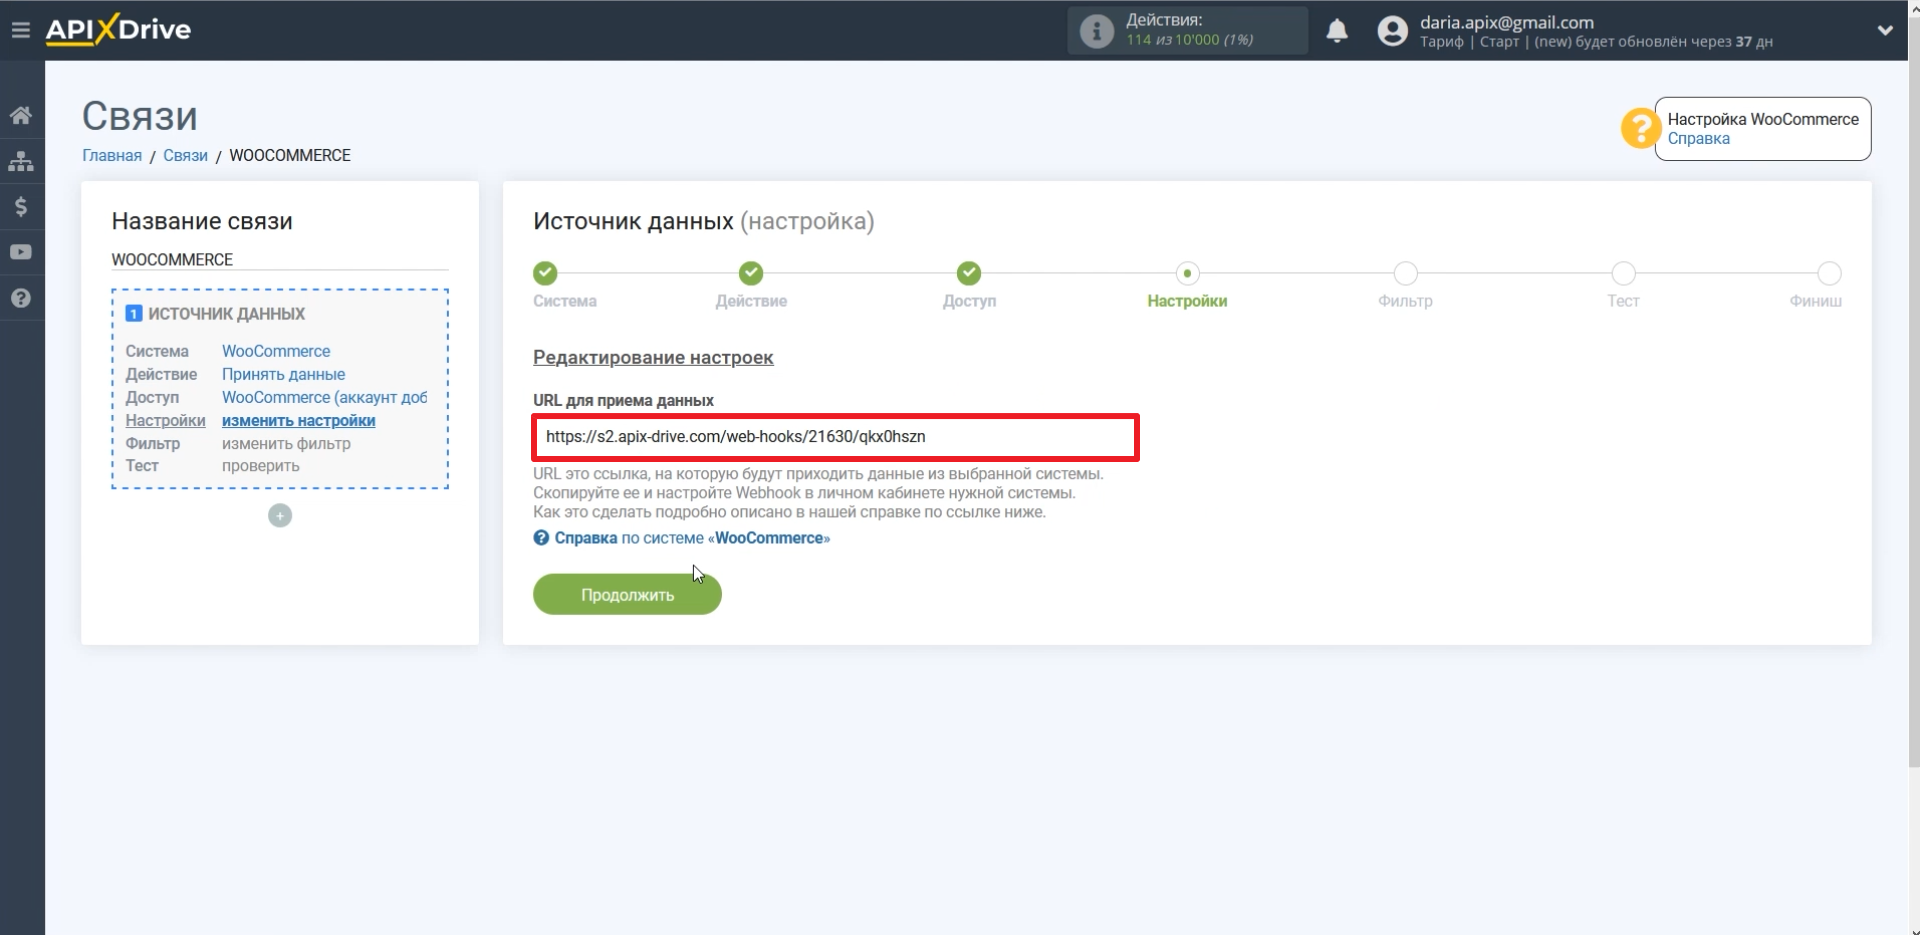The width and height of the screenshot is (1920, 935).
Task: Edit the connection name WOOCOMMERCE field
Action: pos(280,259)
